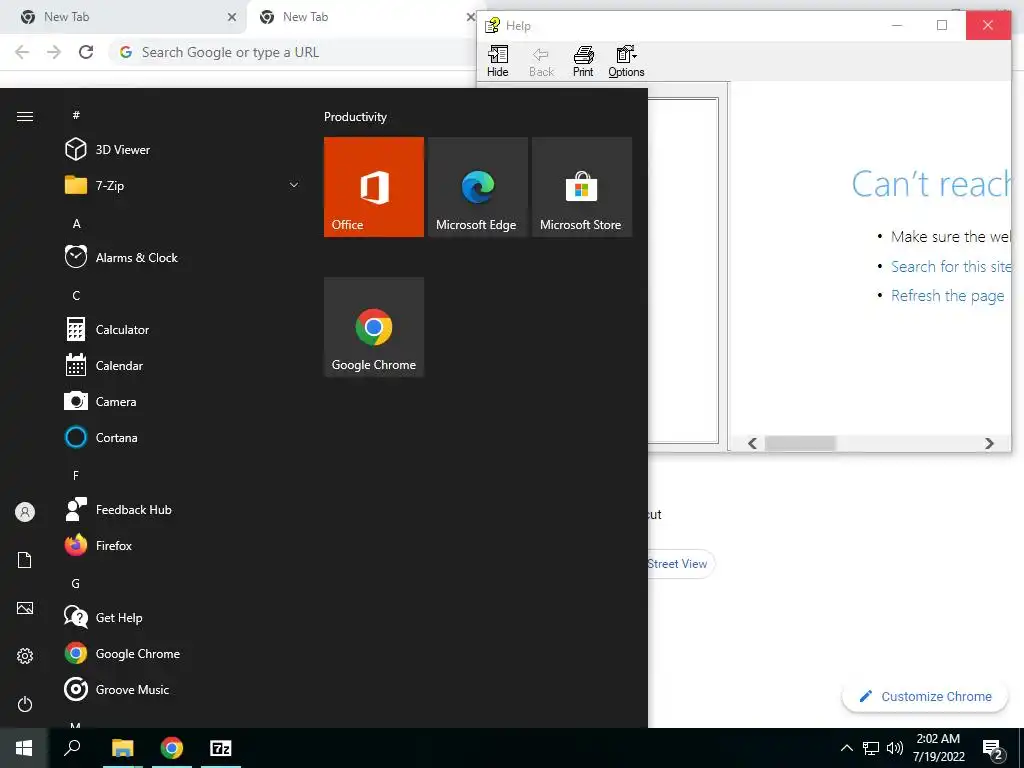Open Documents from Start sidebar
This screenshot has height=768, width=1024.
pyautogui.click(x=25, y=560)
